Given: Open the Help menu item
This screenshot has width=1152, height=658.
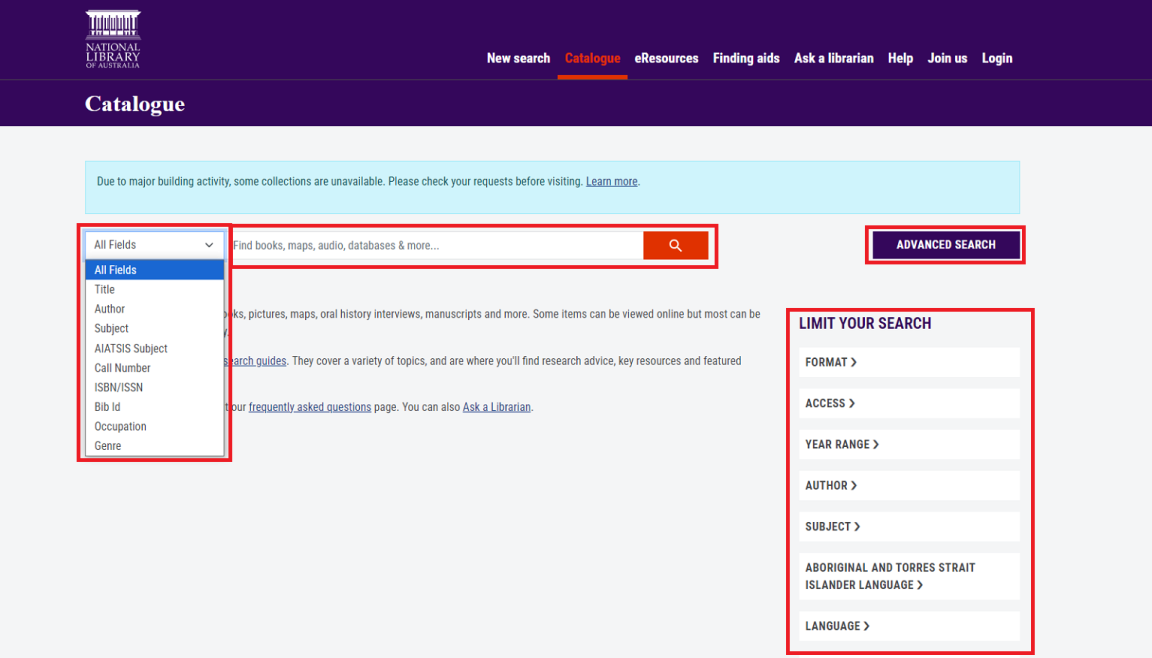Looking at the screenshot, I should (x=900, y=58).
